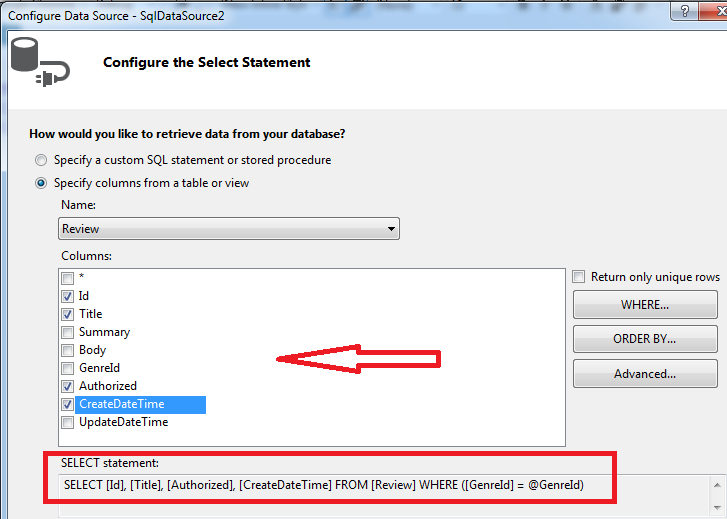Check the UpdateDateTime column checkbox
Viewport: 727px width, 519px height.
(67, 422)
